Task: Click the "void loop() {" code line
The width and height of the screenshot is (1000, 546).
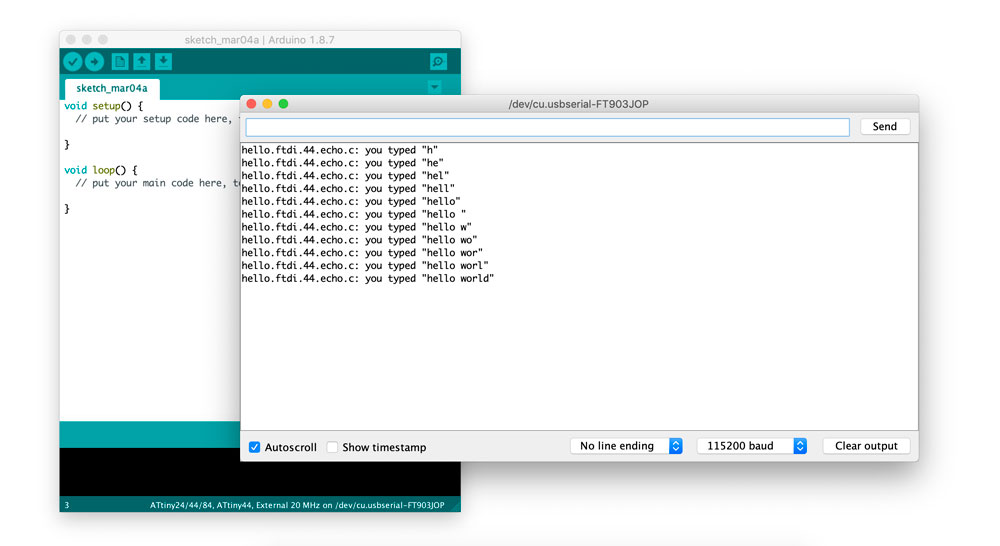Action: [101, 170]
